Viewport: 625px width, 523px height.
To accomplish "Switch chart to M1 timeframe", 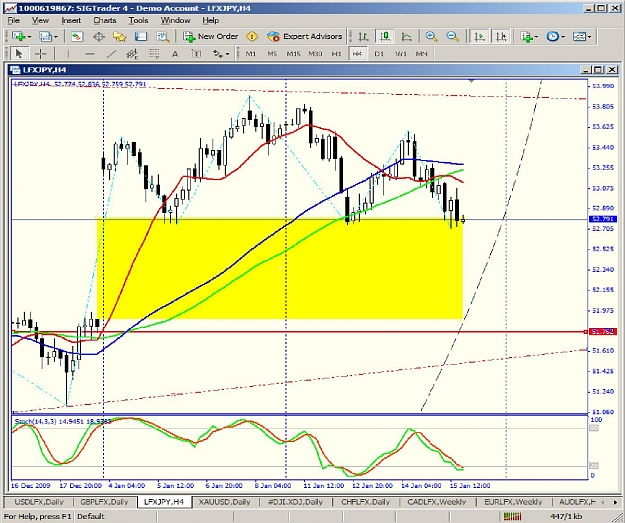I will 250,53.
